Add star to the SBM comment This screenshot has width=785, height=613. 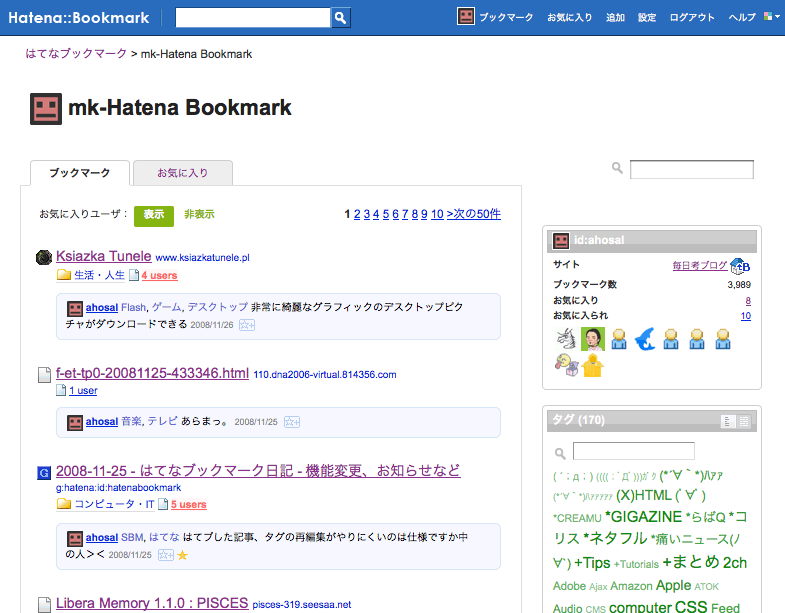(166, 555)
